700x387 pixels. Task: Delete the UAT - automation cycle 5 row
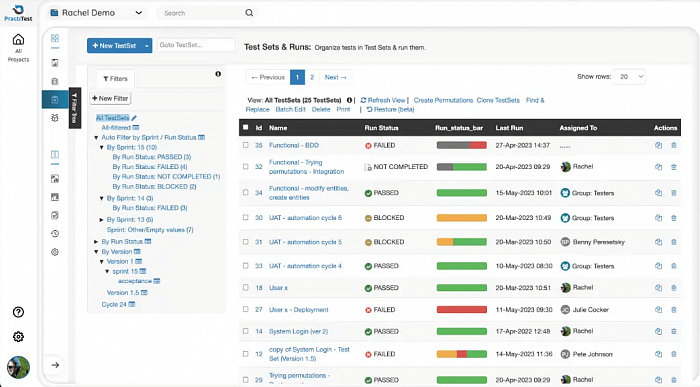[674, 242]
